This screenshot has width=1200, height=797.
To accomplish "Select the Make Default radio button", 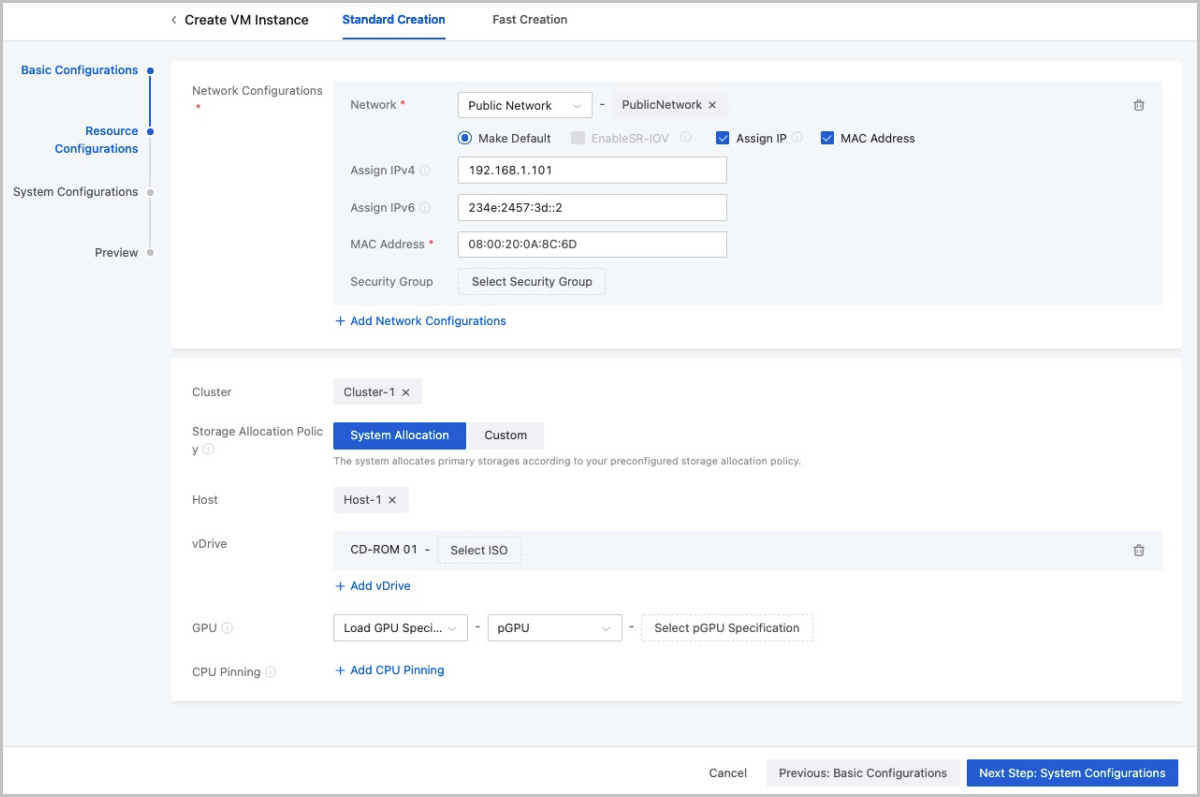I will coord(465,139).
